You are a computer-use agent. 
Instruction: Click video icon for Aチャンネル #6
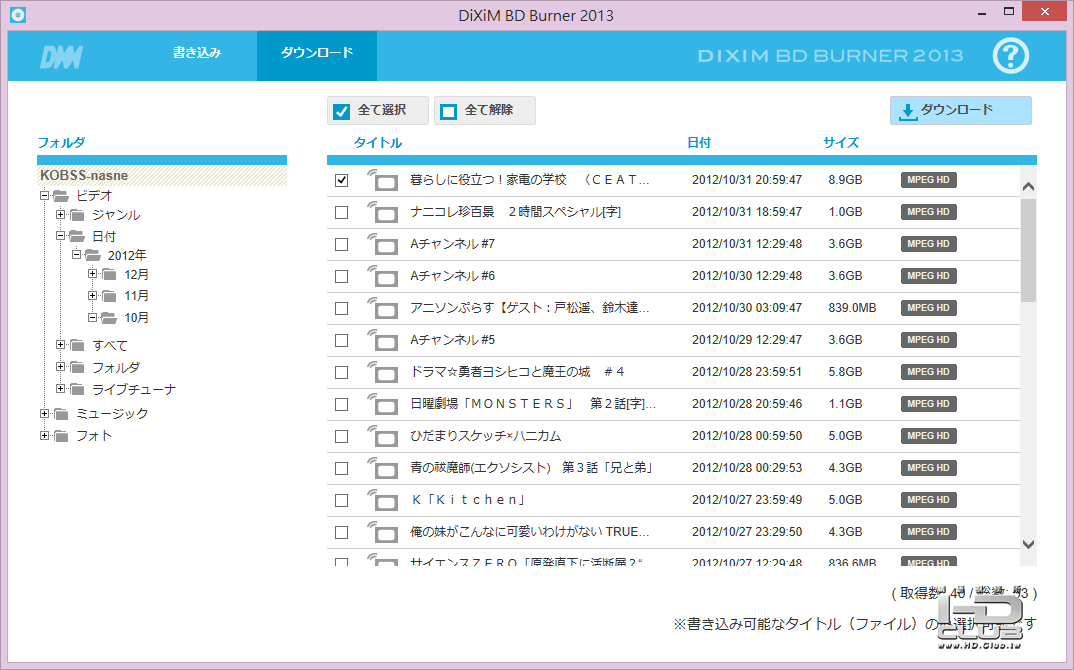(x=382, y=276)
